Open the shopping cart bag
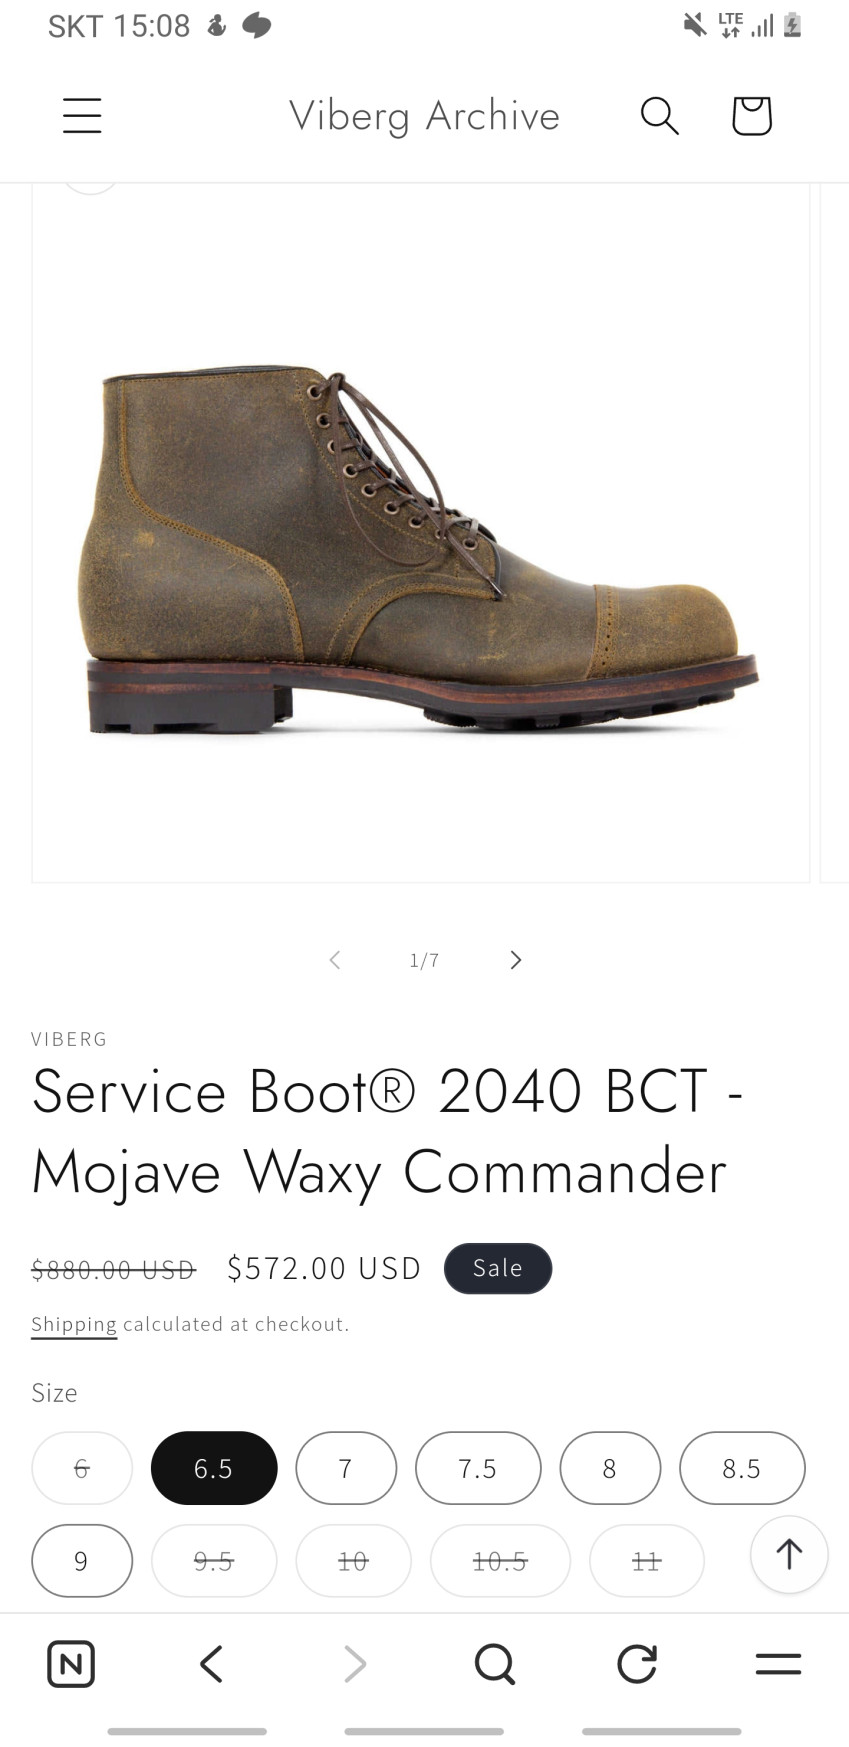 [x=752, y=115]
